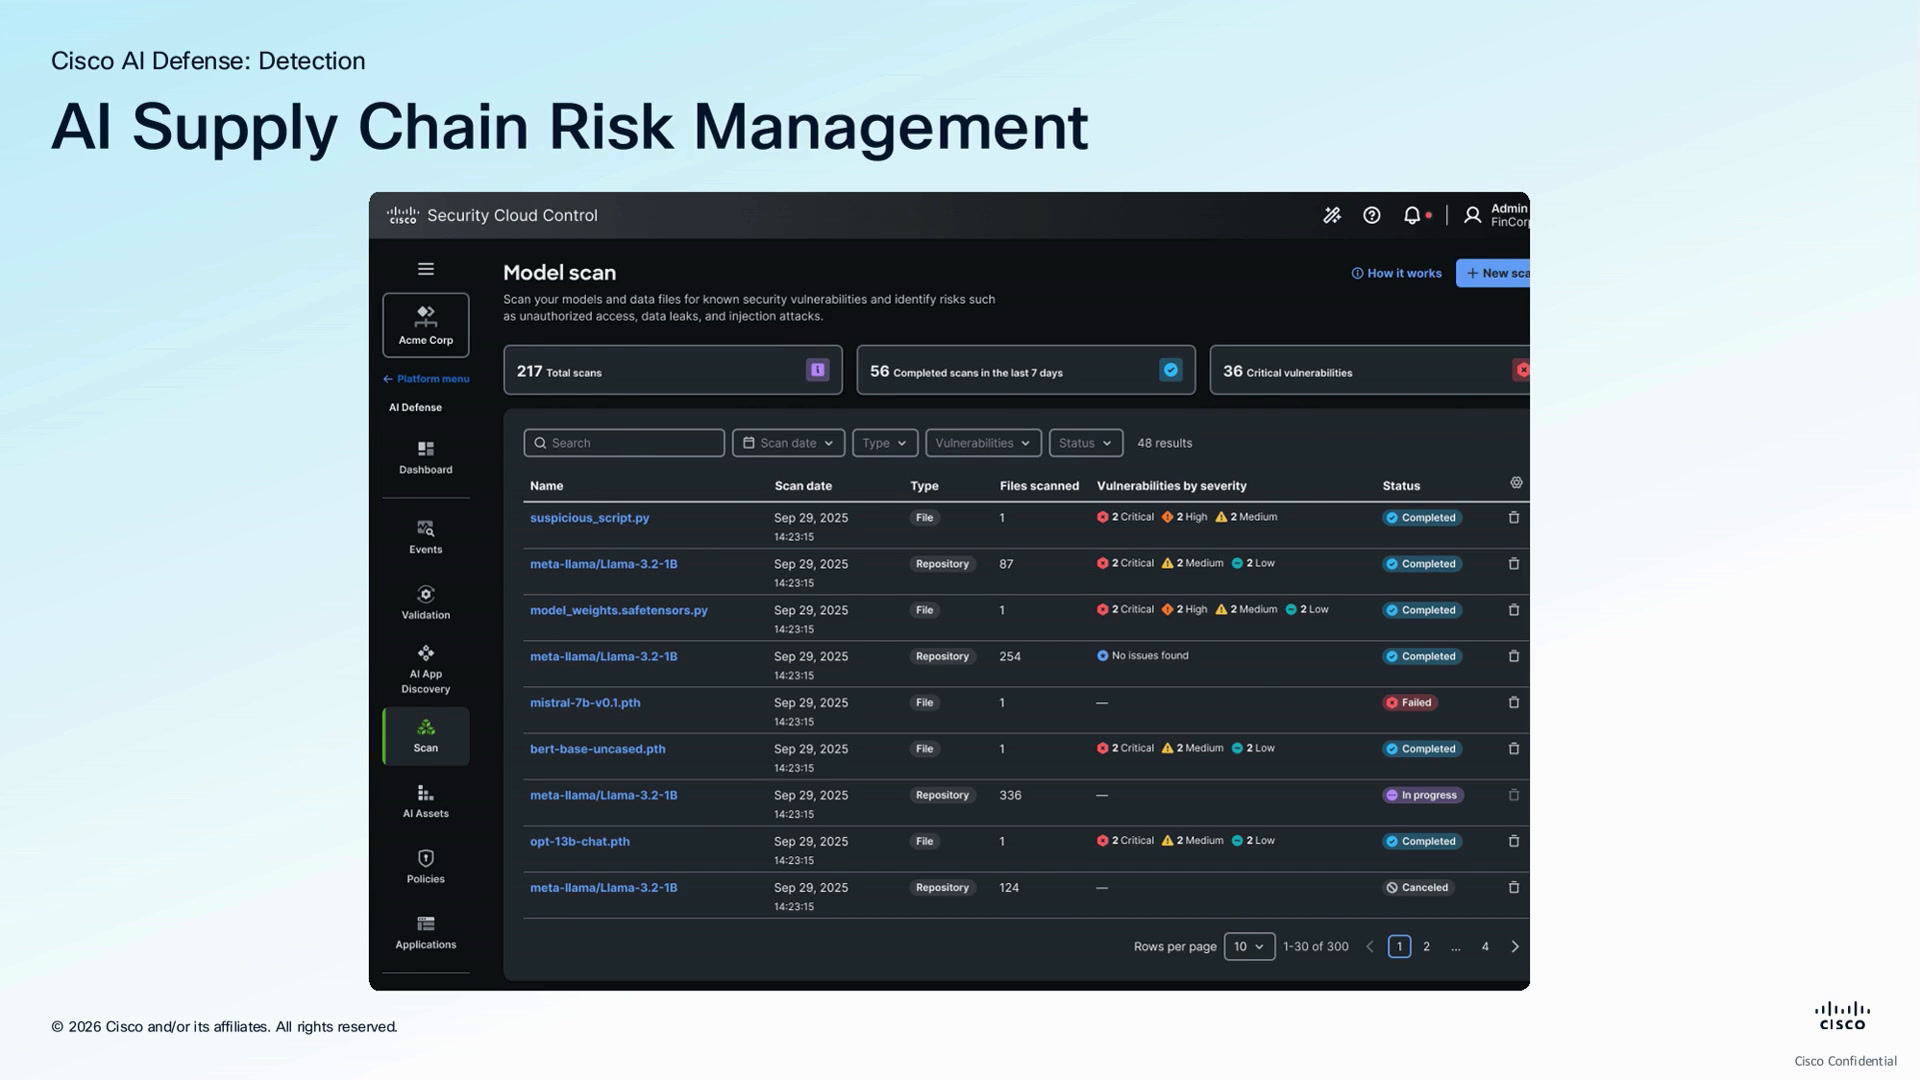Open the How it works link
The height and width of the screenshot is (1080, 1920).
1396,273
